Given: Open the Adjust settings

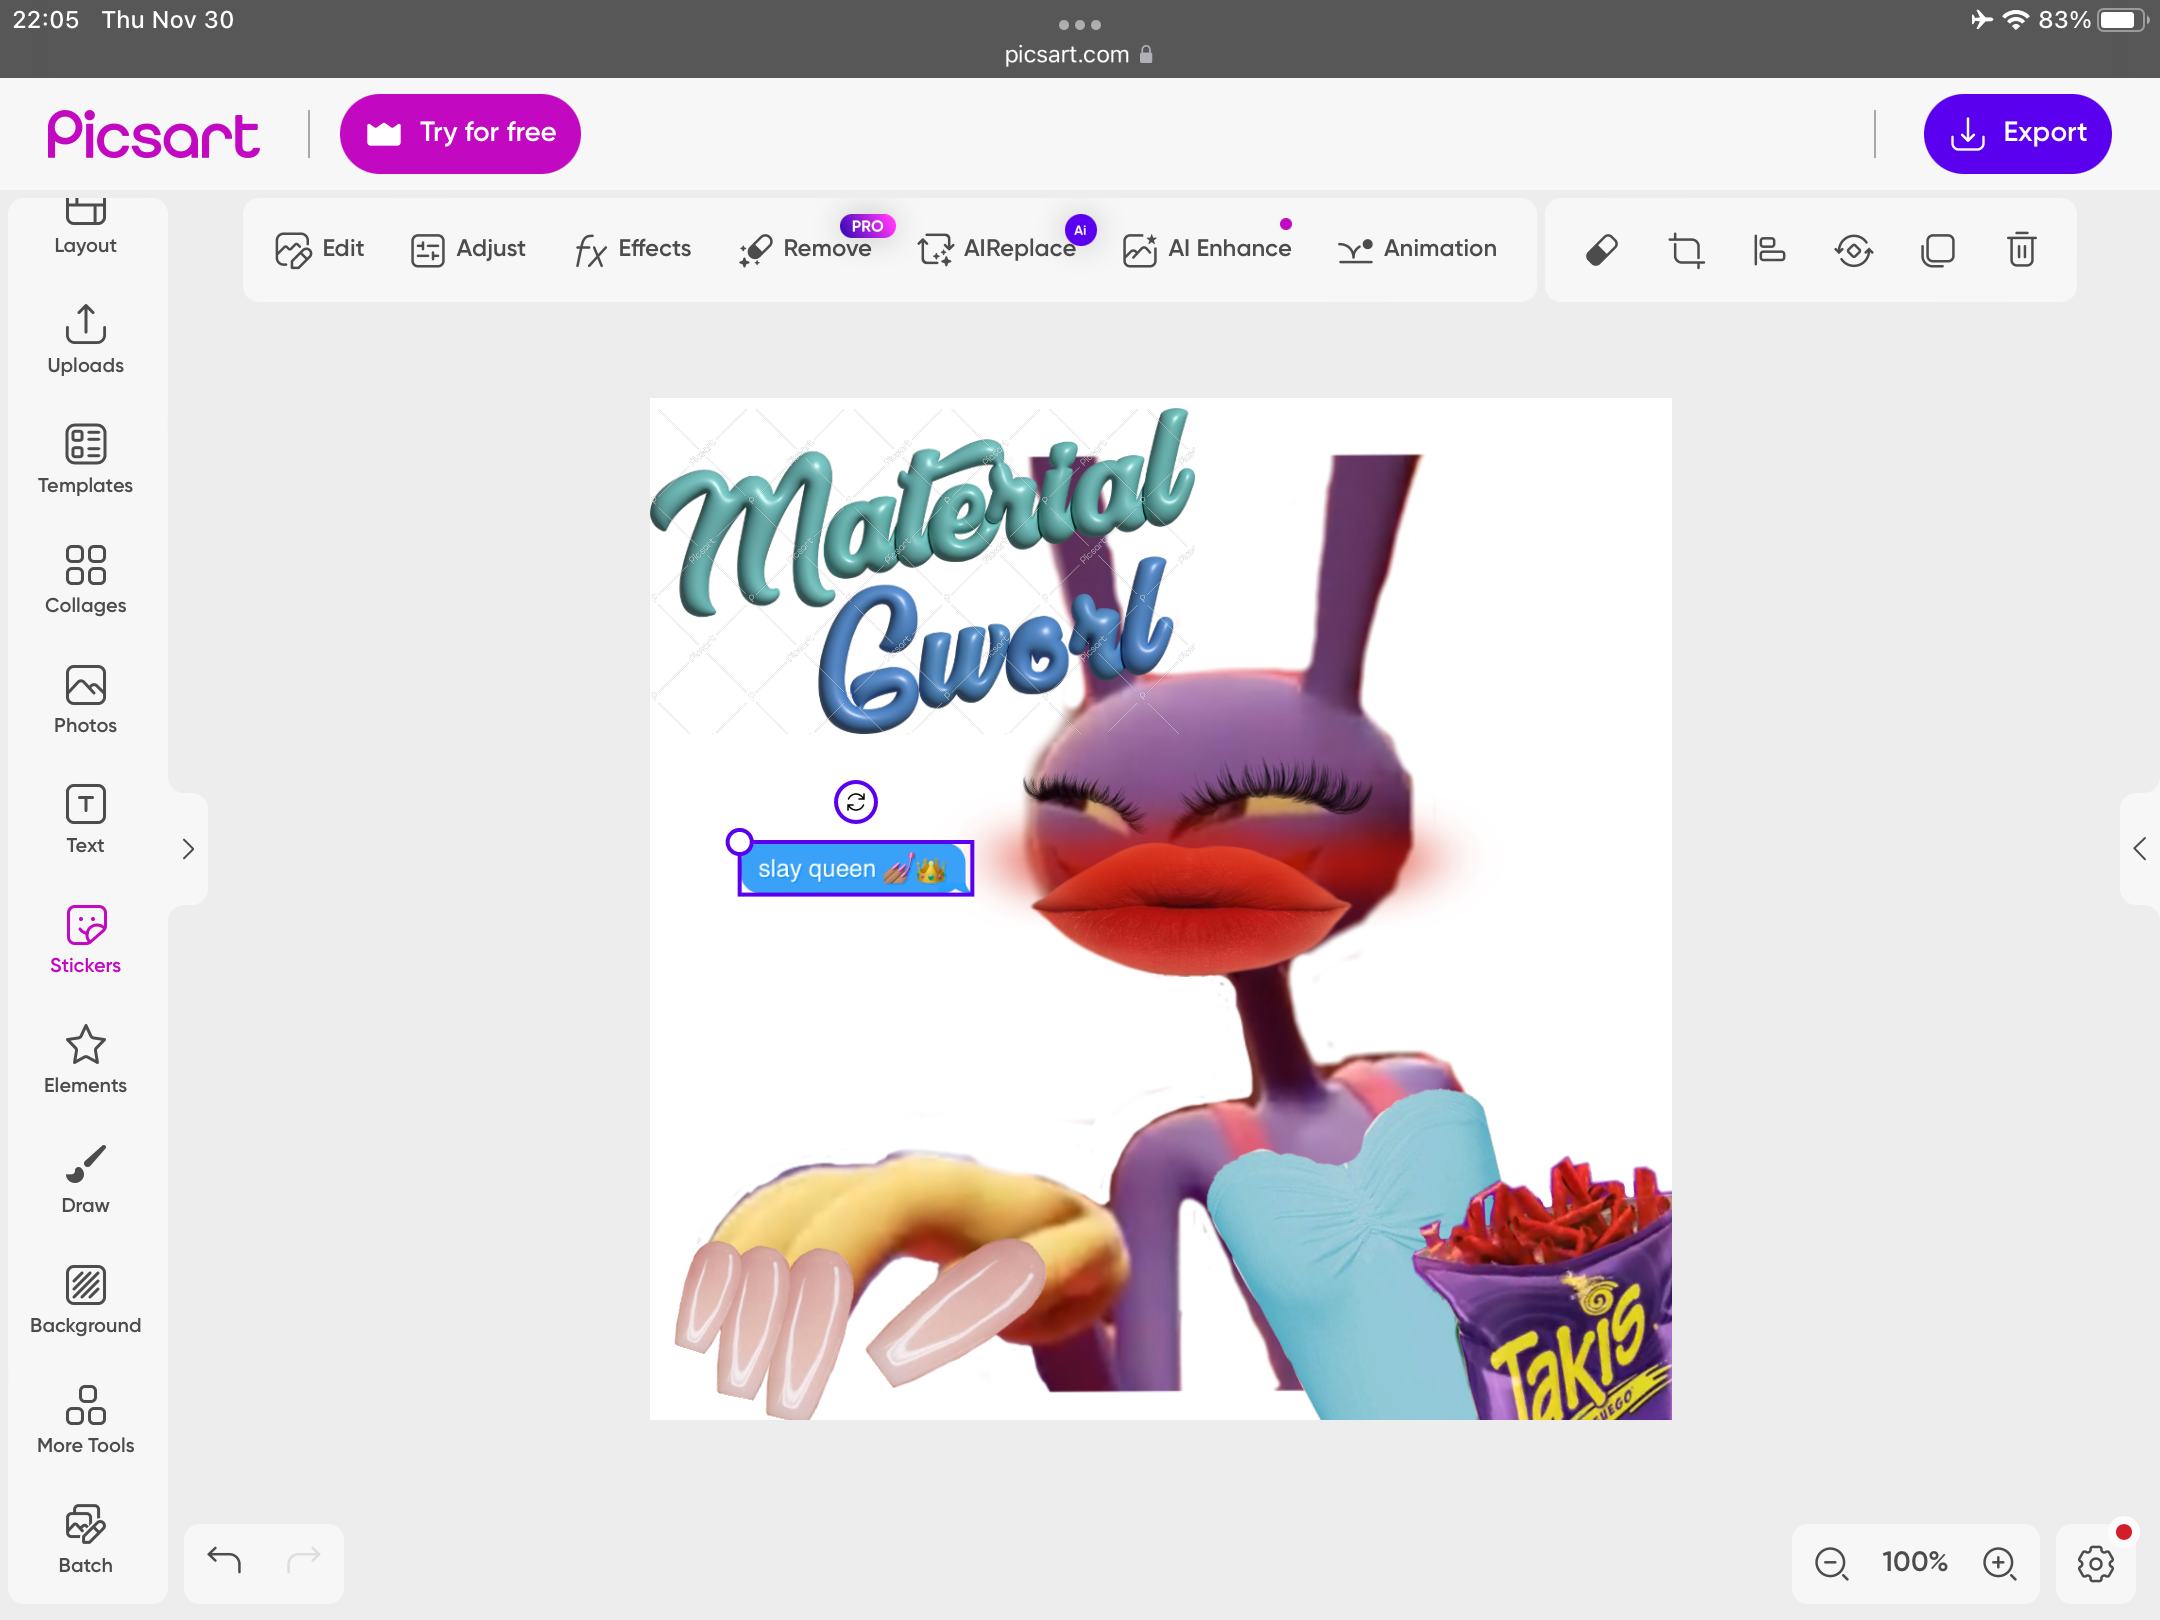Looking at the screenshot, I should tap(467, 249).
